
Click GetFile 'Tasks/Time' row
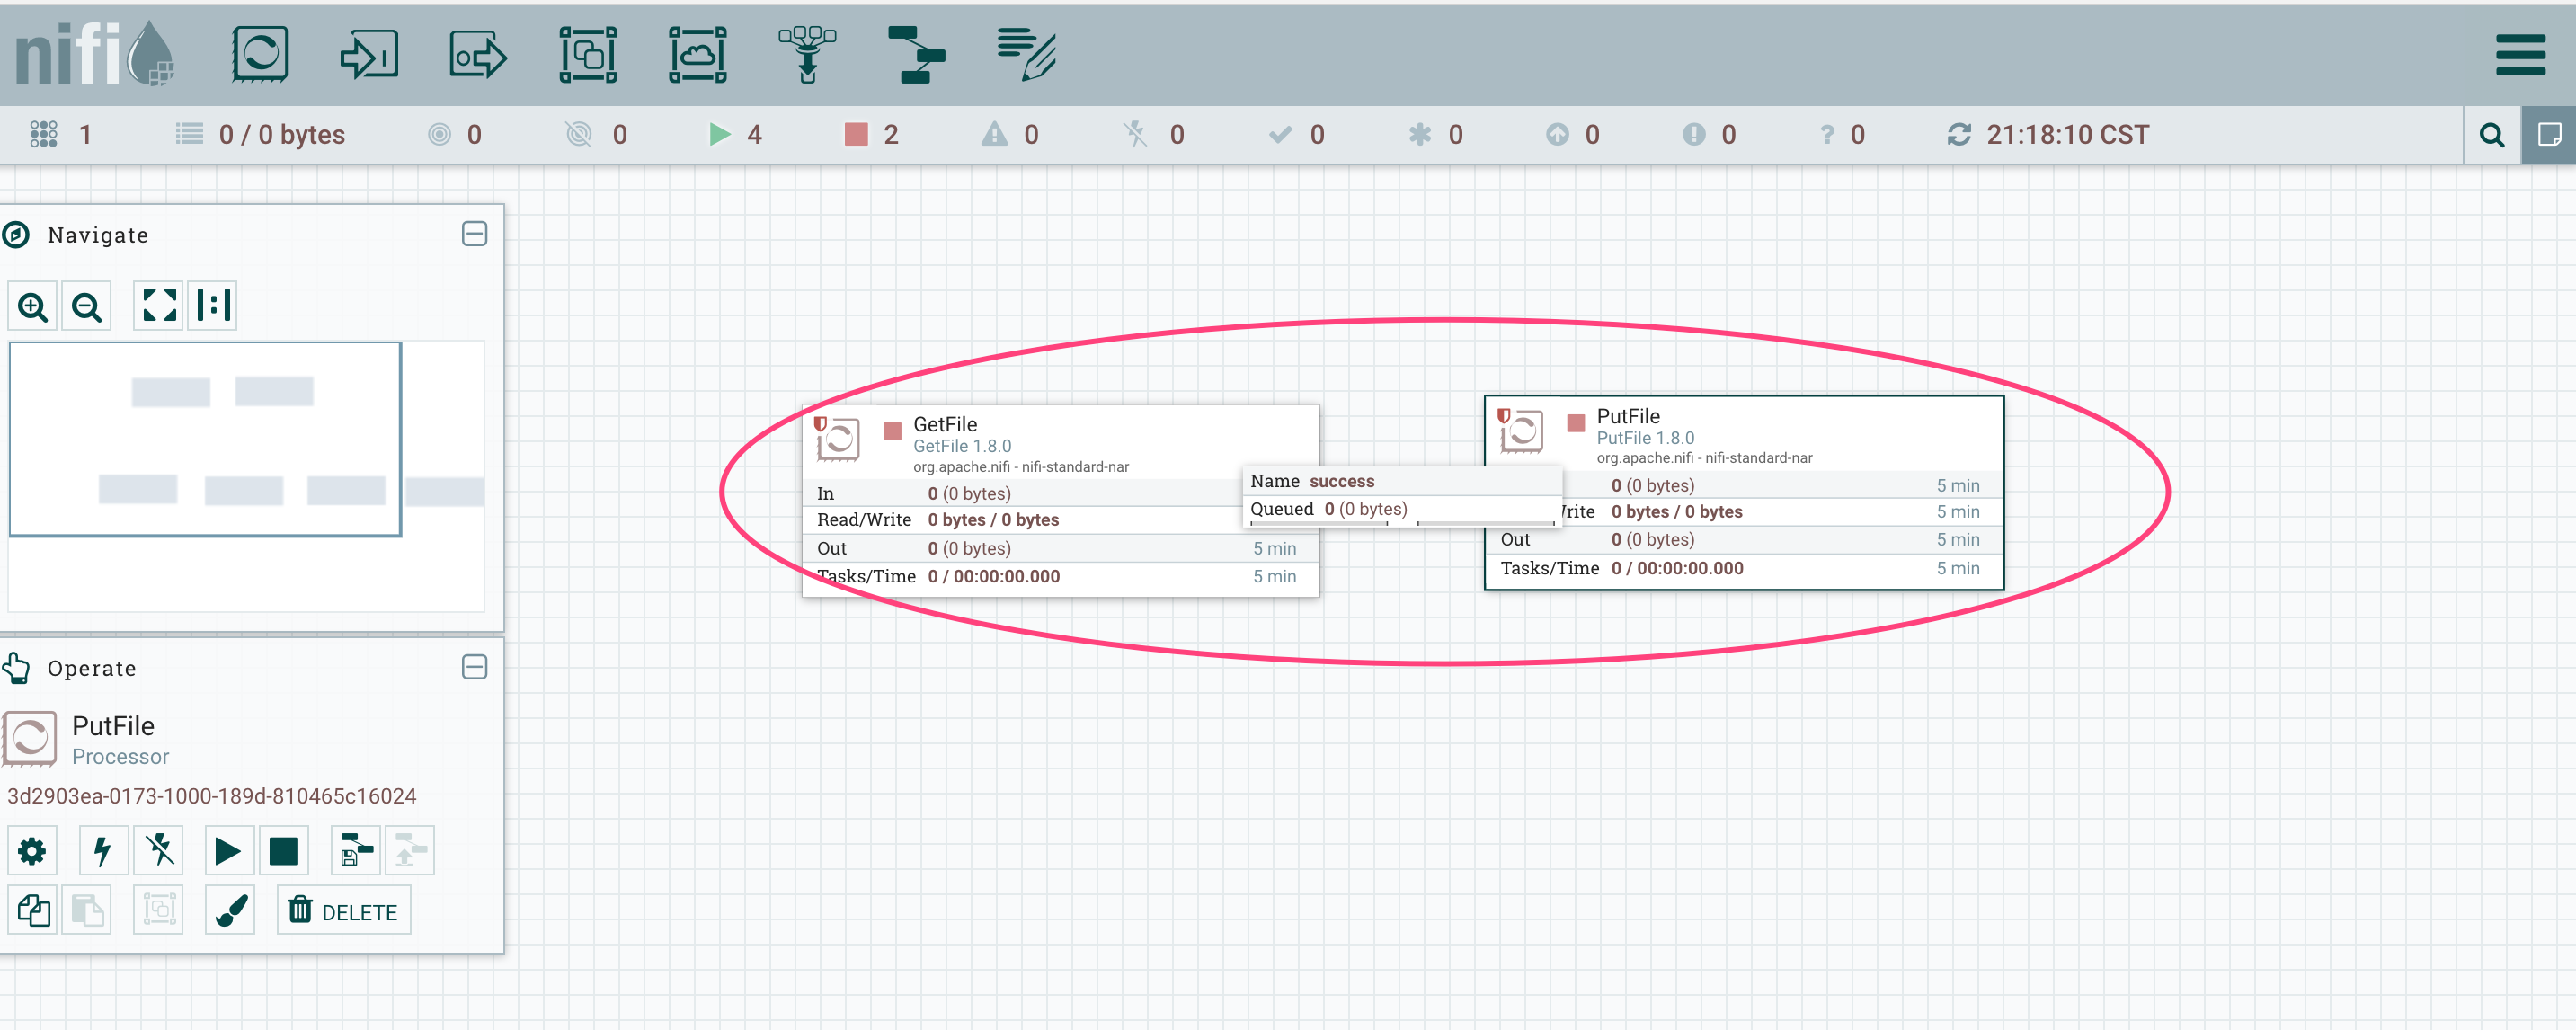coord(1061,576)
